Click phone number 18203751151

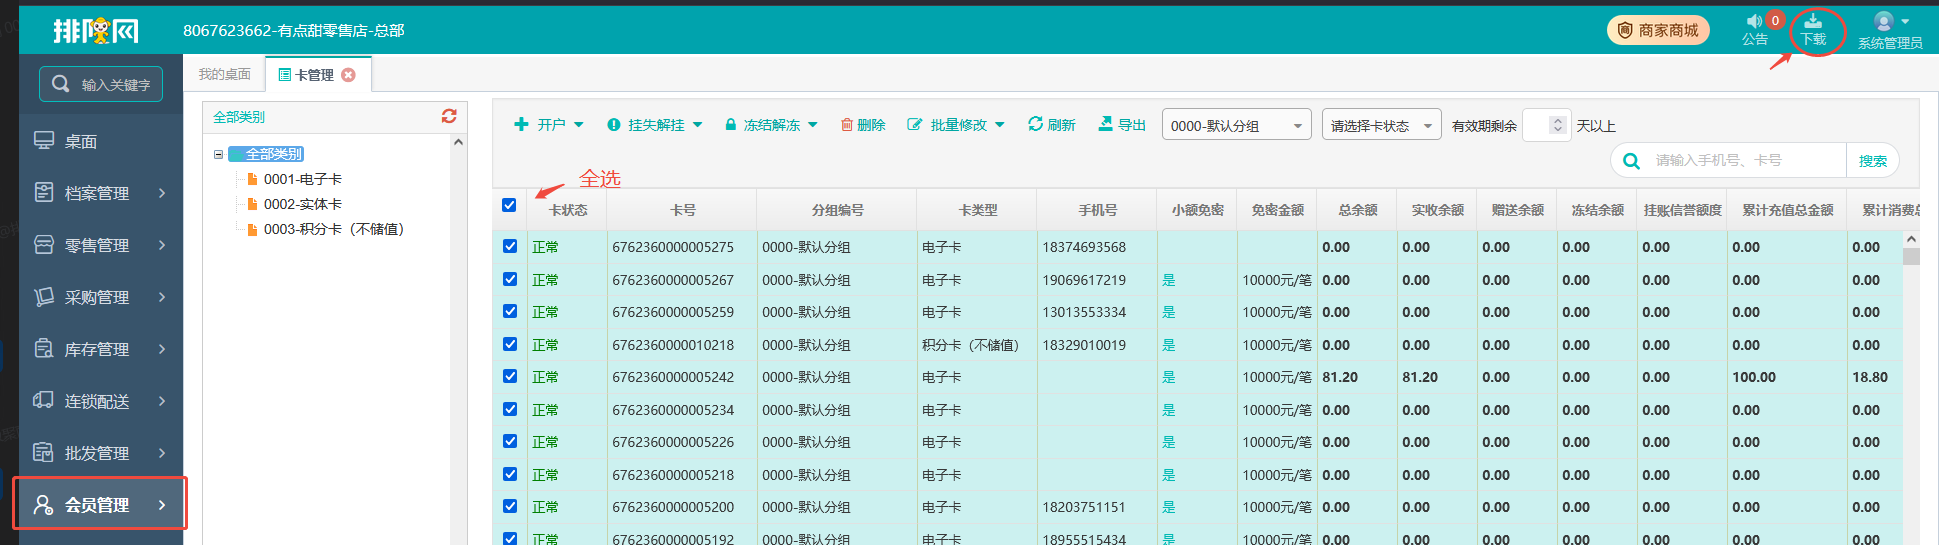(1084, 507)
